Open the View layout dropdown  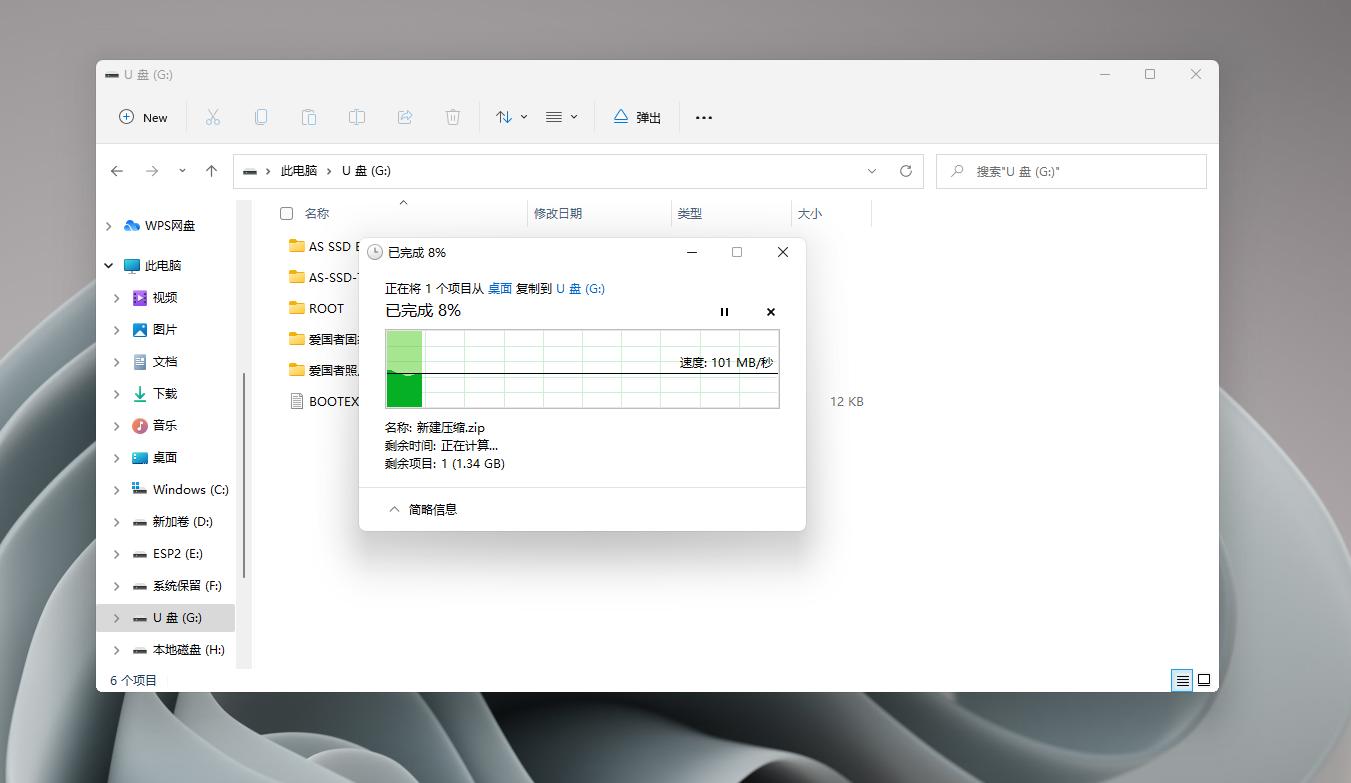[561, 117]
